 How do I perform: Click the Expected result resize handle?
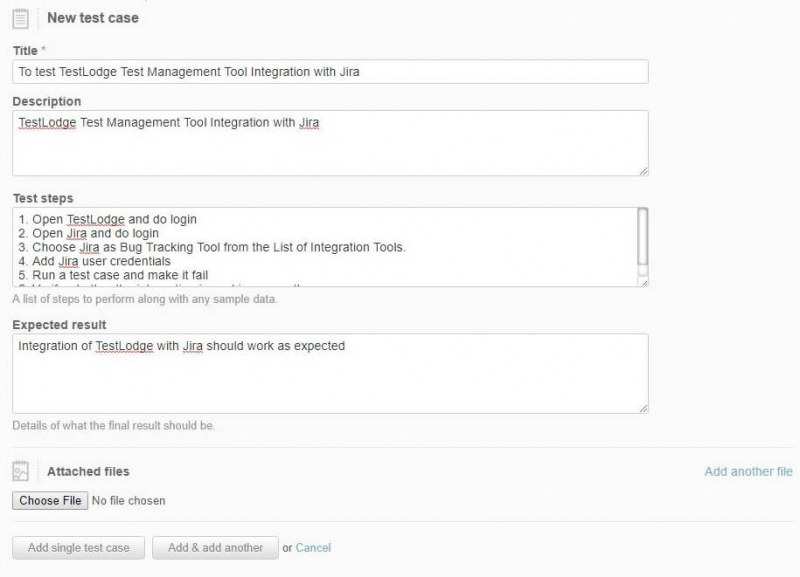coord(643,408)
